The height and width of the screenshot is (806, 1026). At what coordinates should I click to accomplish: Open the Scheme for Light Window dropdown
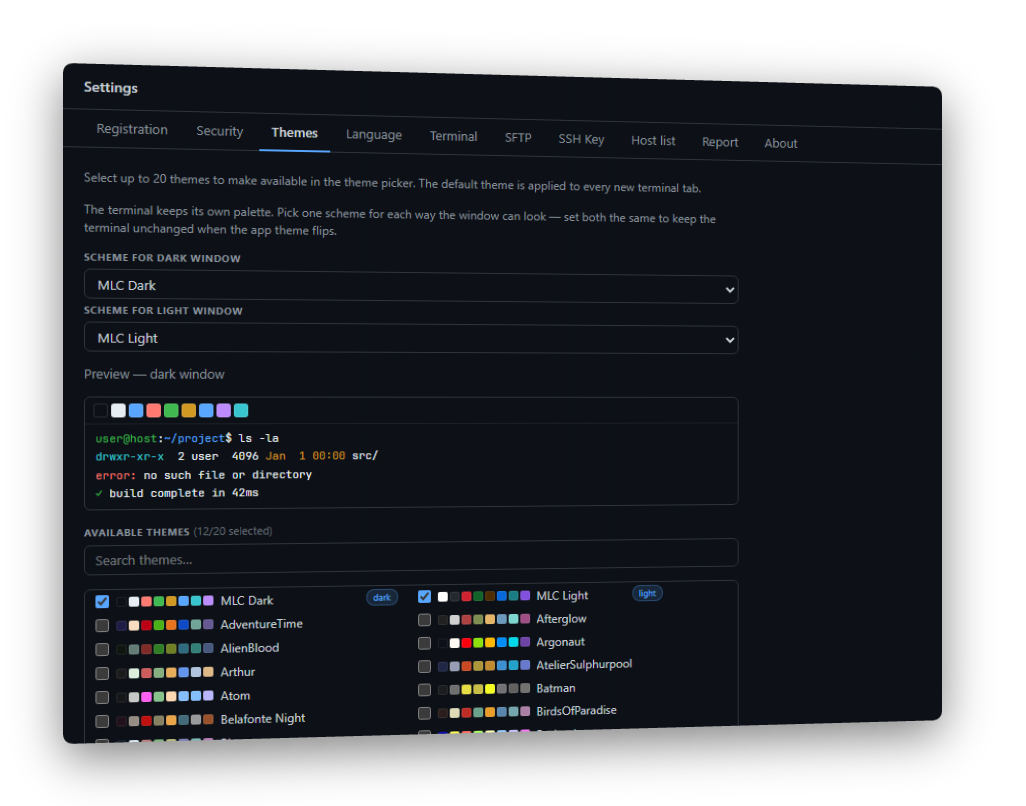point(411,339)
